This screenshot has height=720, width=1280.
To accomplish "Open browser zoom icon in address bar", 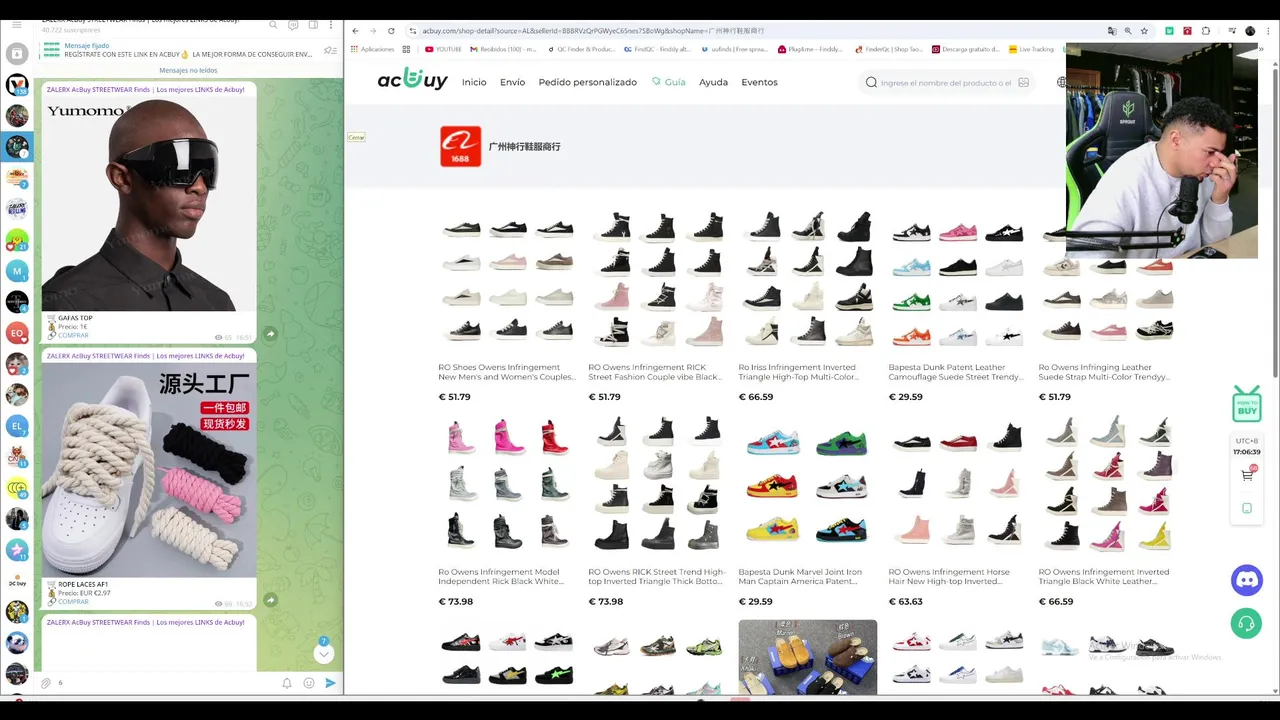I will (1128, 31).
